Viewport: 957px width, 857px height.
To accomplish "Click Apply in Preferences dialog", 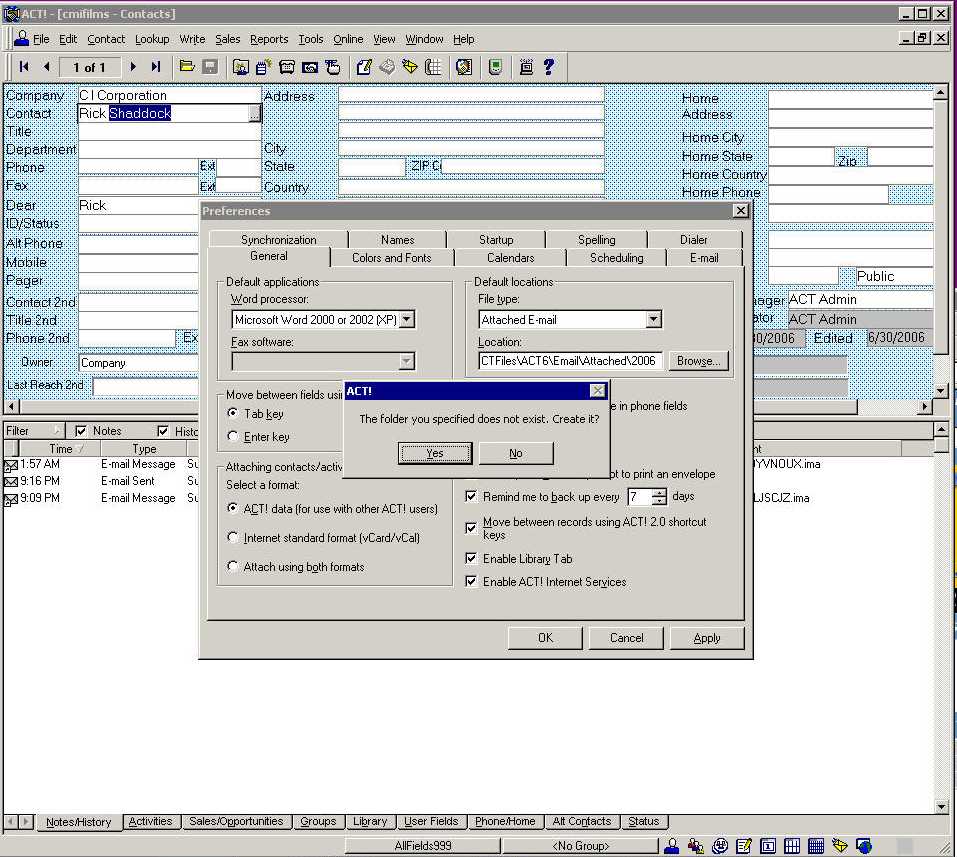I will coord(707,638).
